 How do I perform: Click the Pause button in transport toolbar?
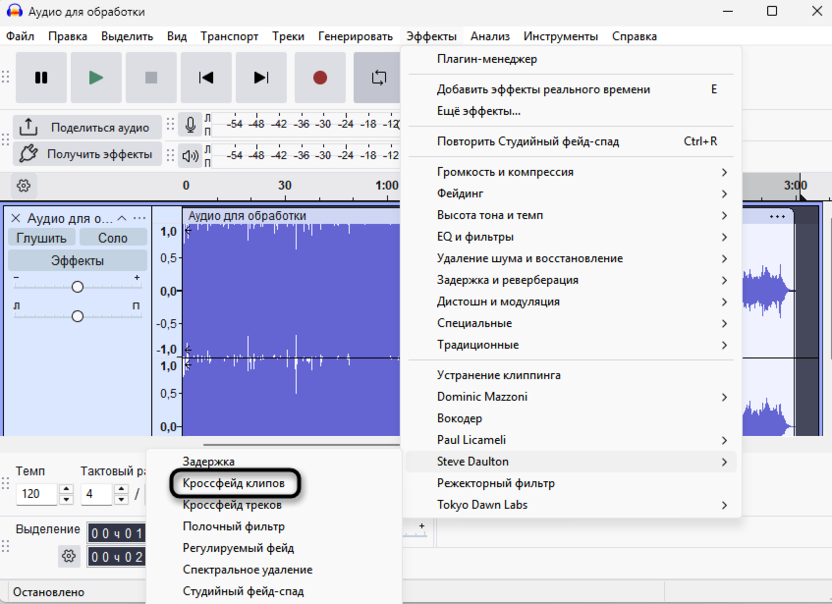(x=41, y=78)
